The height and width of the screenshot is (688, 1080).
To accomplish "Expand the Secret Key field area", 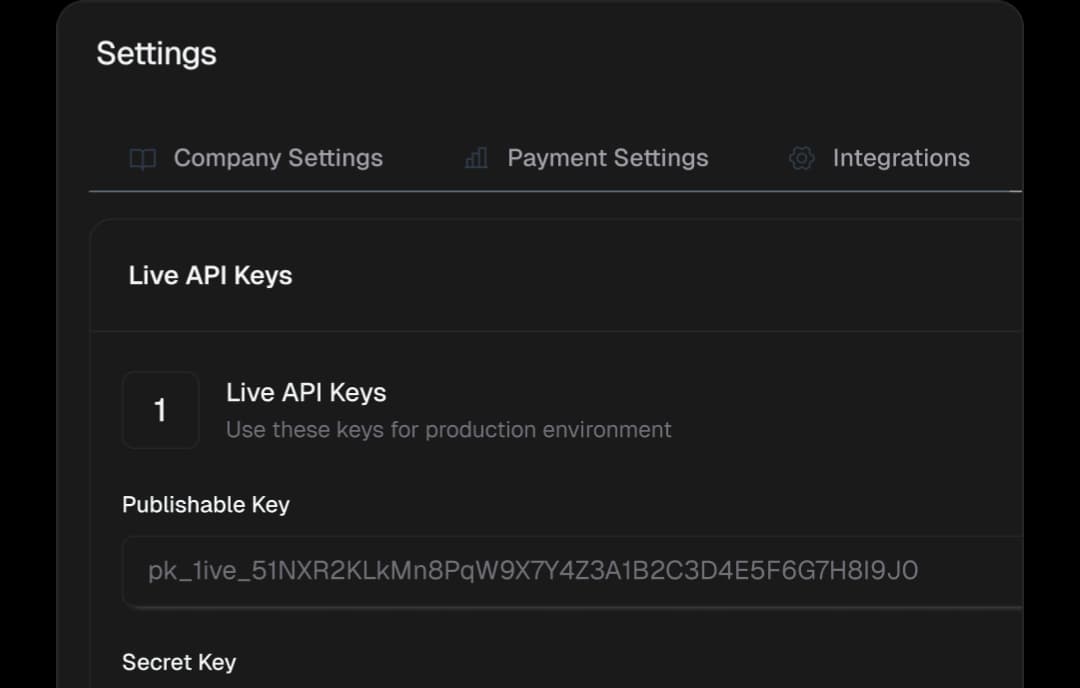I will pyautogui.click(x=178, y=662).
